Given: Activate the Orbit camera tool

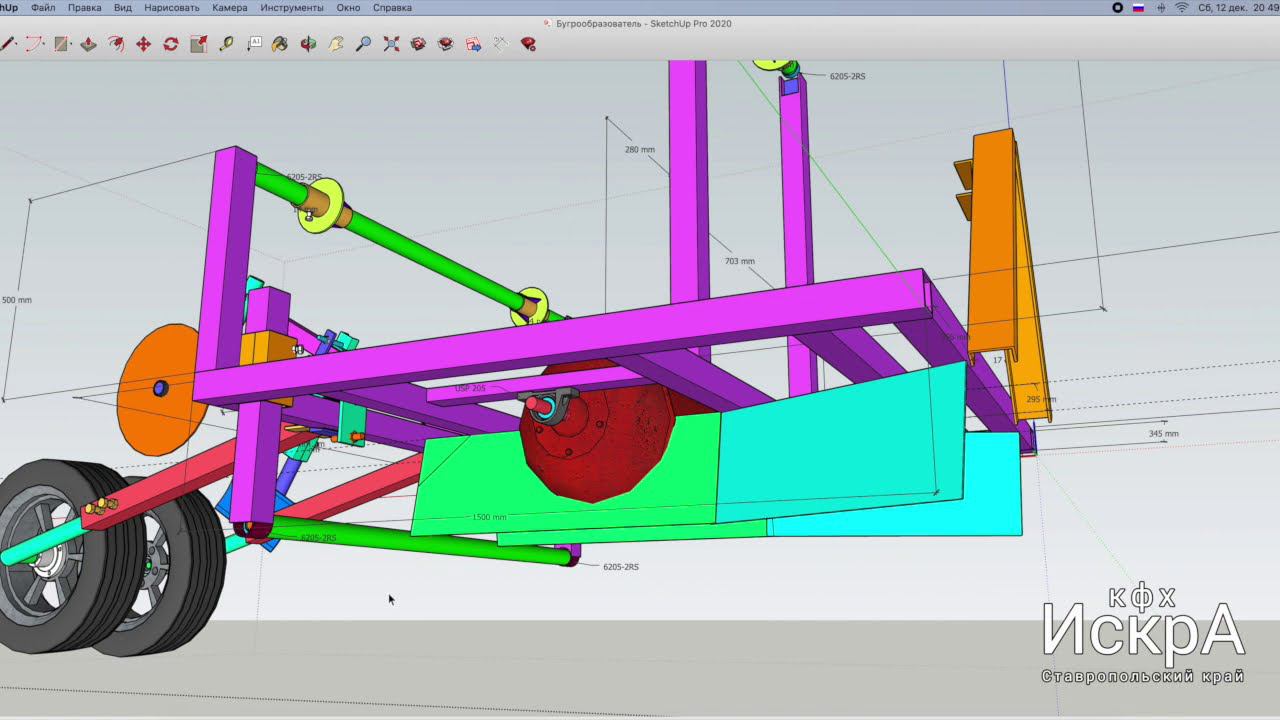Looking at the screenshot, I should tap(309, 44).
